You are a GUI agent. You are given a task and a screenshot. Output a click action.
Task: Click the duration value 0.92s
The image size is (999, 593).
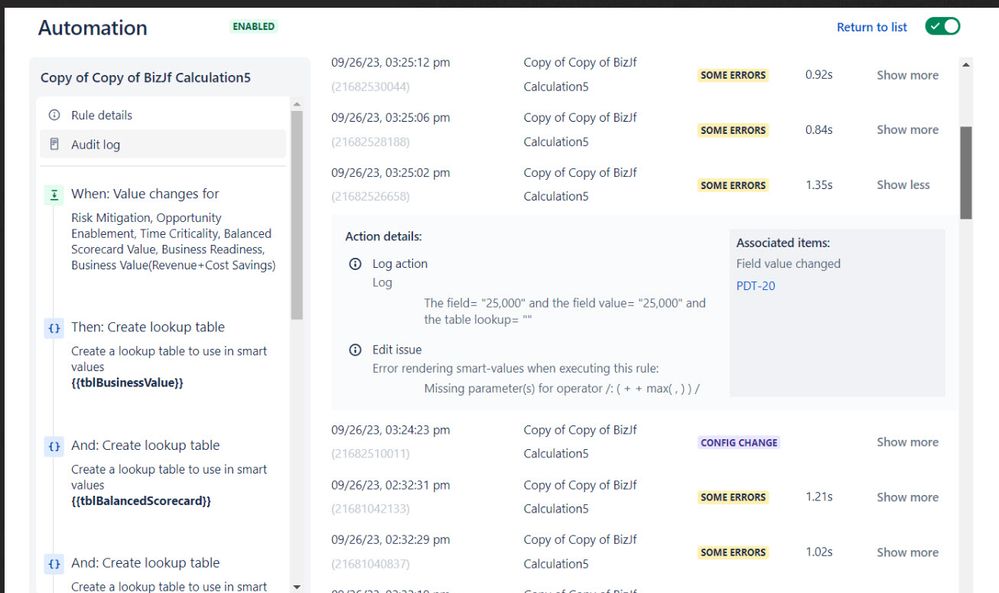[x=819, y=75]
